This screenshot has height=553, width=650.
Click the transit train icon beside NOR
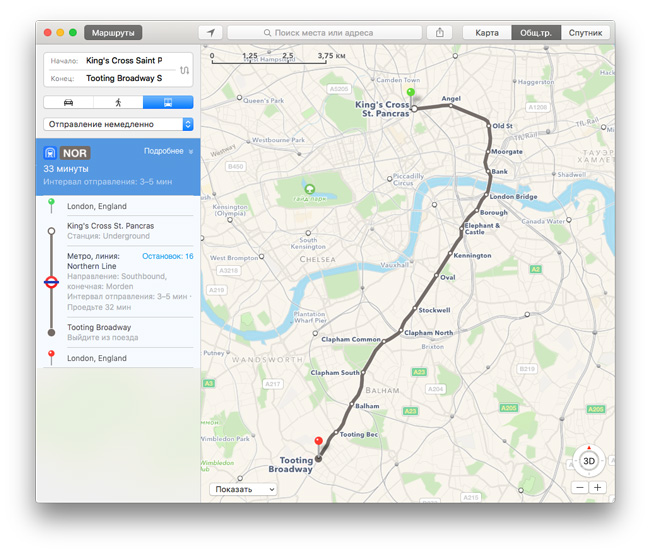[50, 153]
